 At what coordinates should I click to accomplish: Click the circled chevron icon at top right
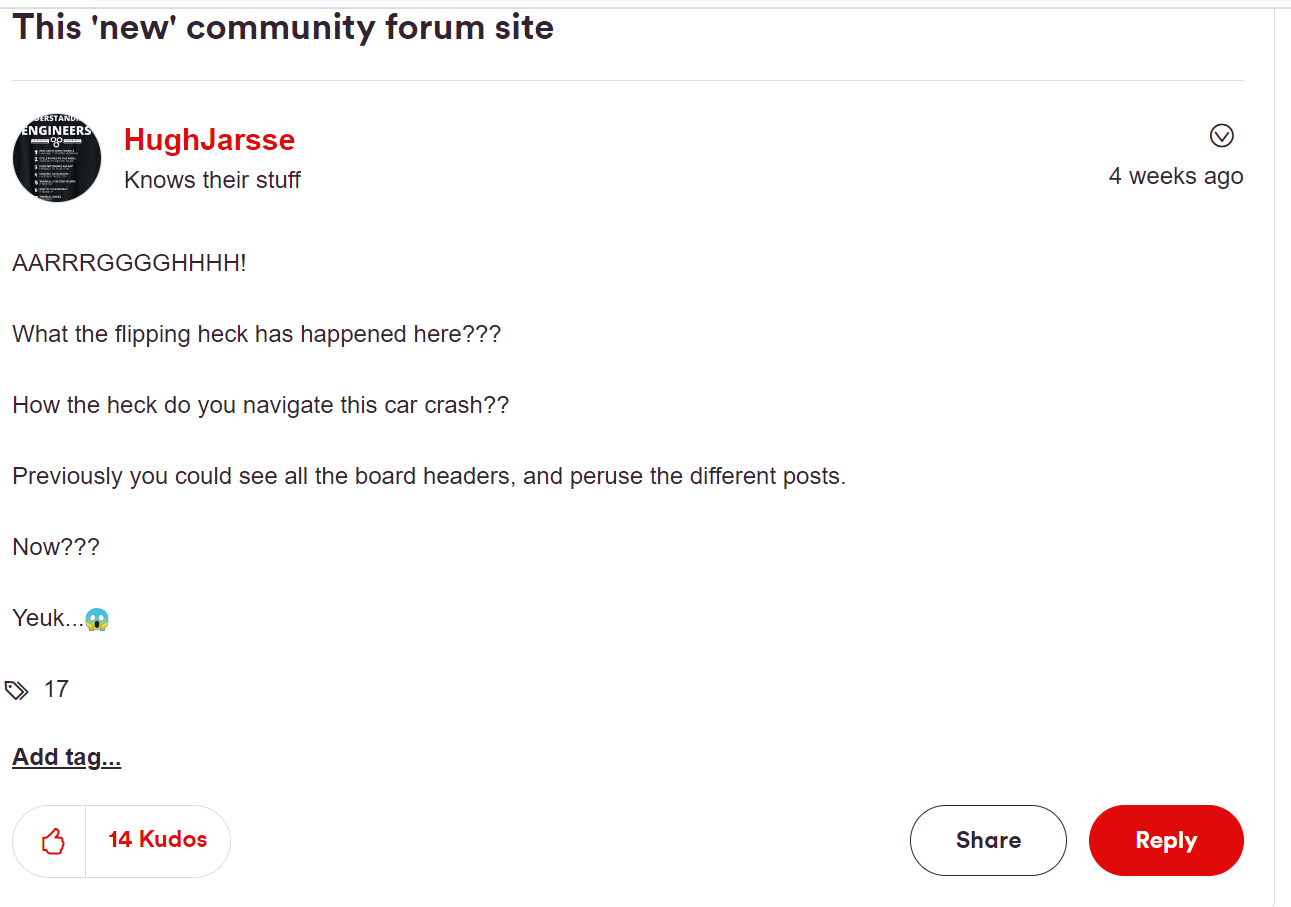click(x=1221, y=136)
